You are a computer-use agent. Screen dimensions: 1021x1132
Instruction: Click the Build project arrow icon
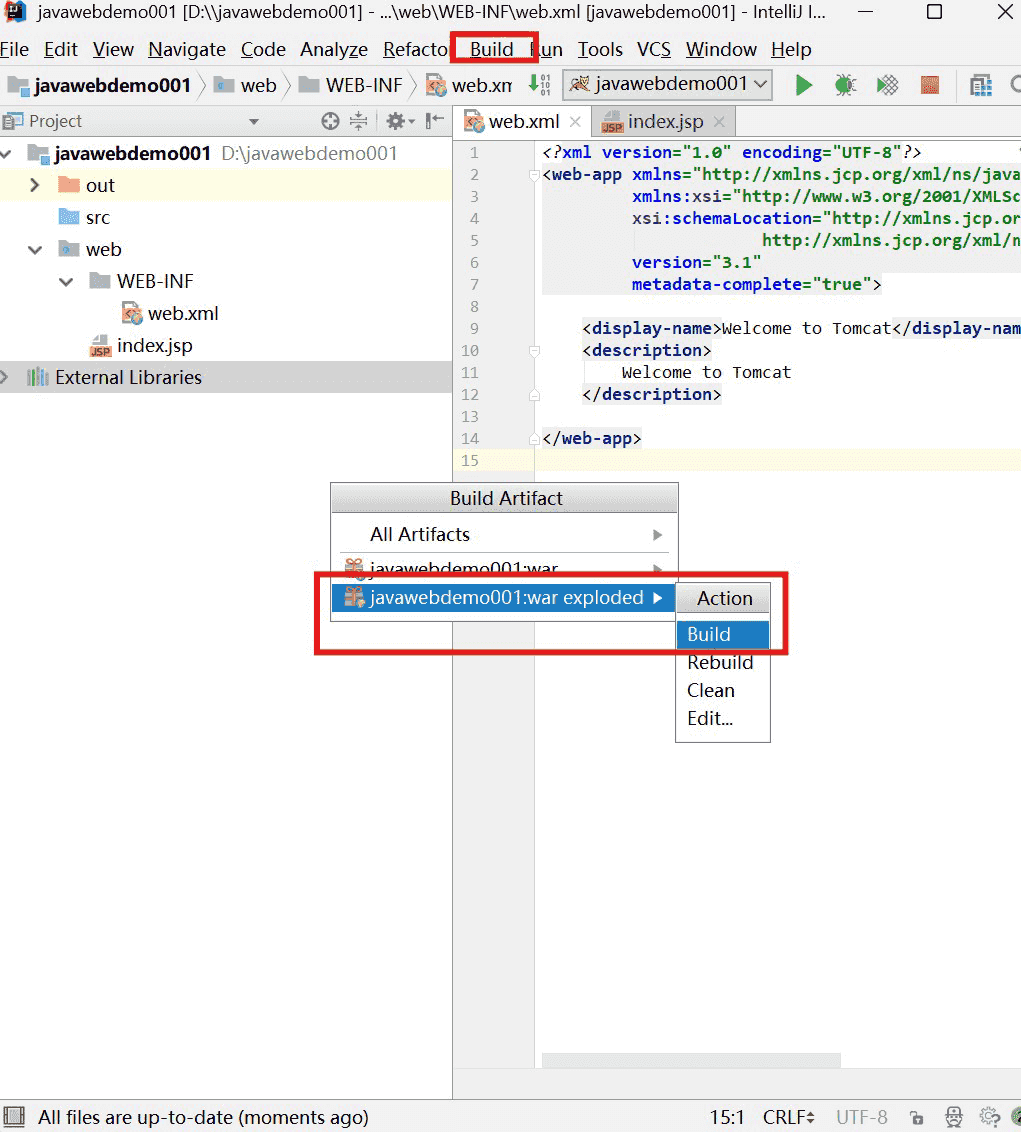click(539, 85)
